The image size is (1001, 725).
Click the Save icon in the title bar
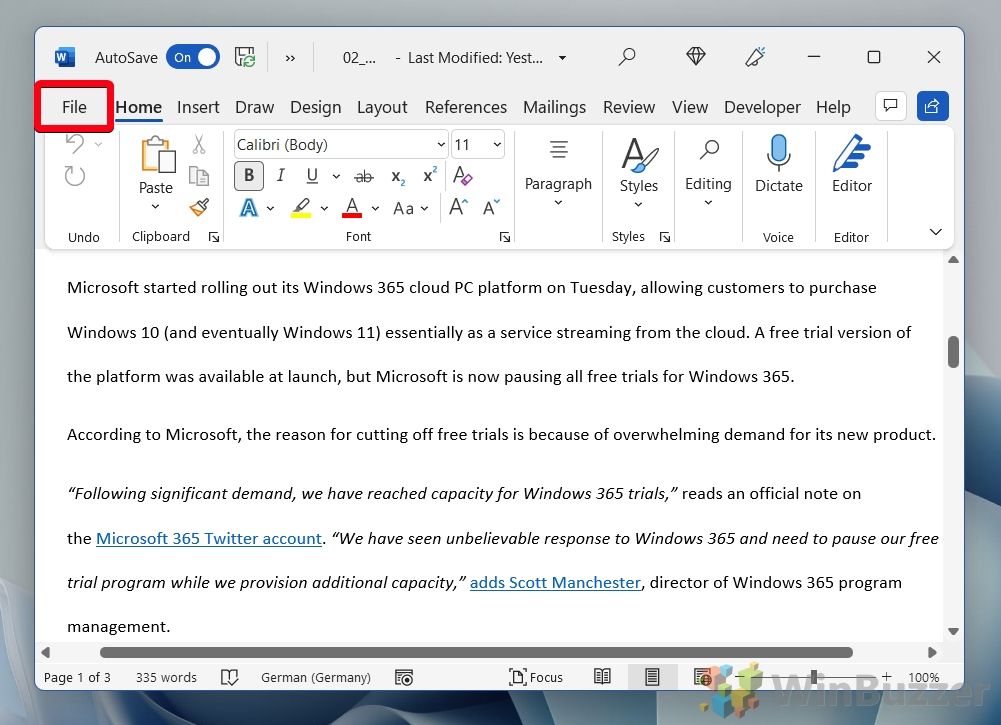click(245, 57)
